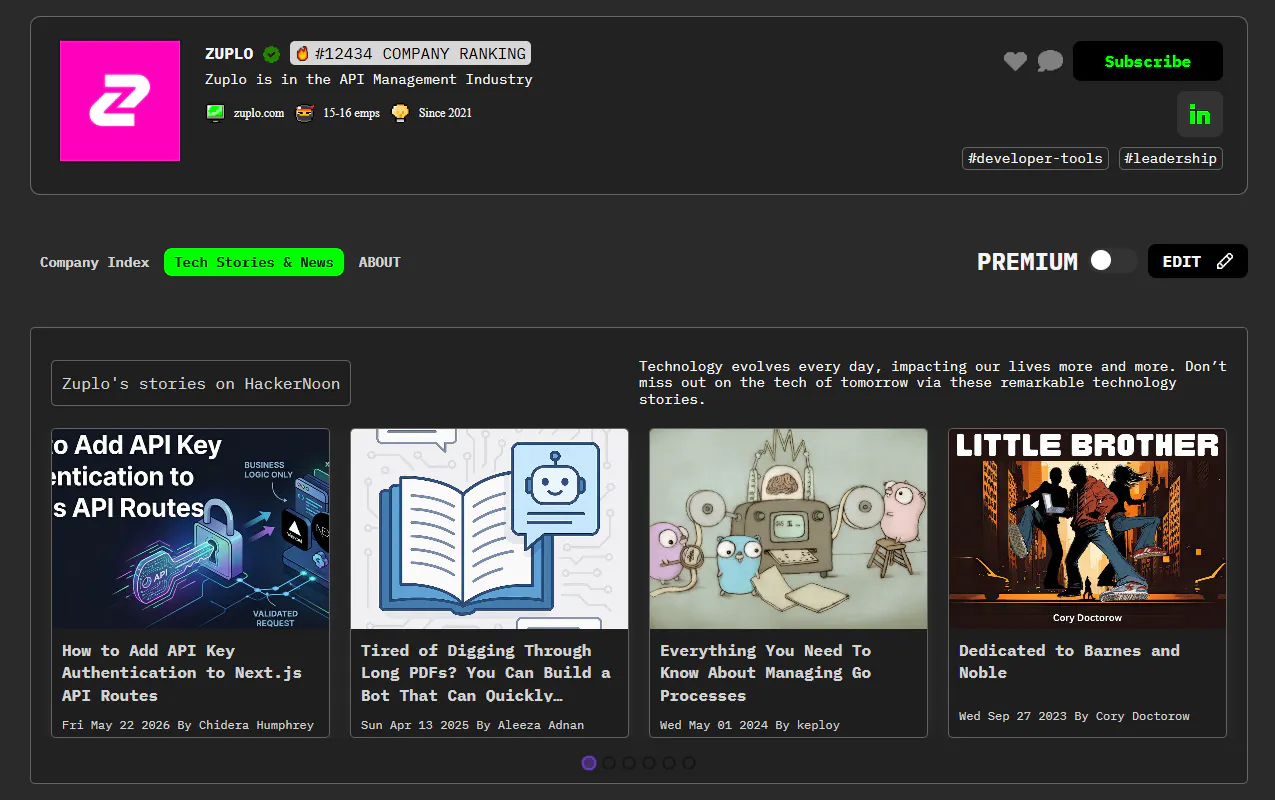This screenshot has height=800, width=1275.
Task: Click the pencil icon in the EDIT button
Action: pyautogui.click(x=1225, y=262)
